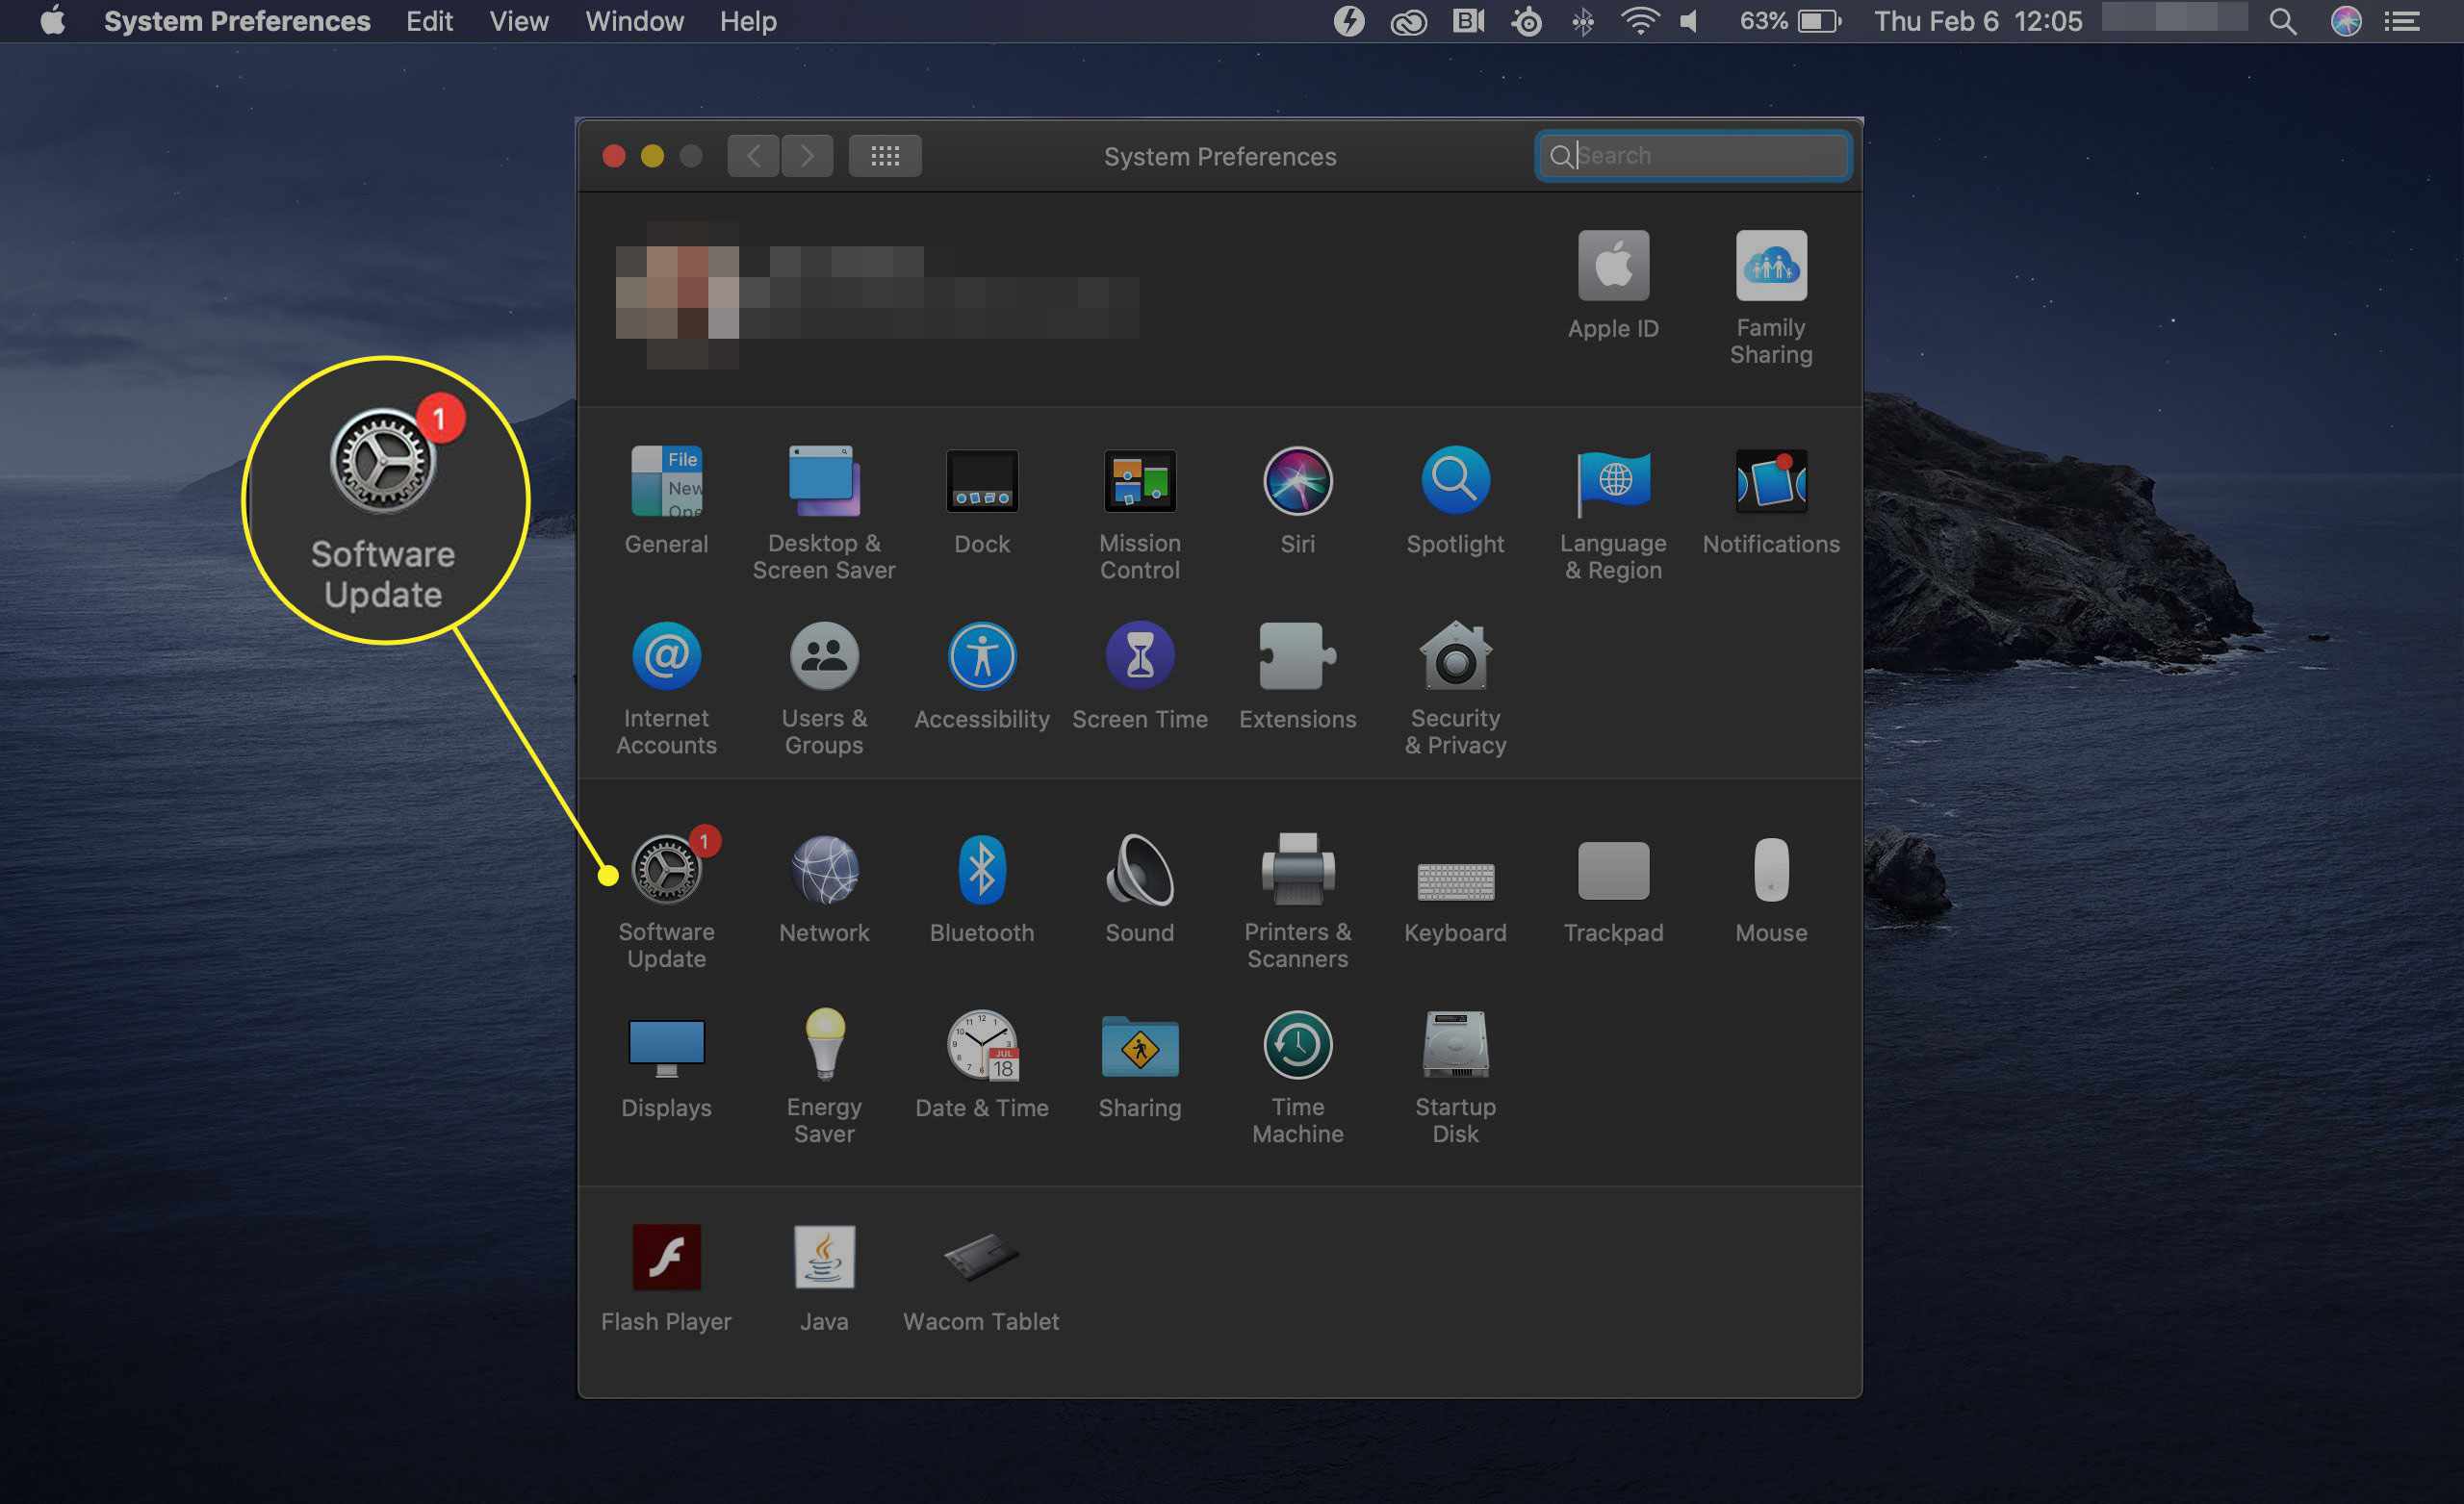Click the back navigation arrow

(753, 156)
